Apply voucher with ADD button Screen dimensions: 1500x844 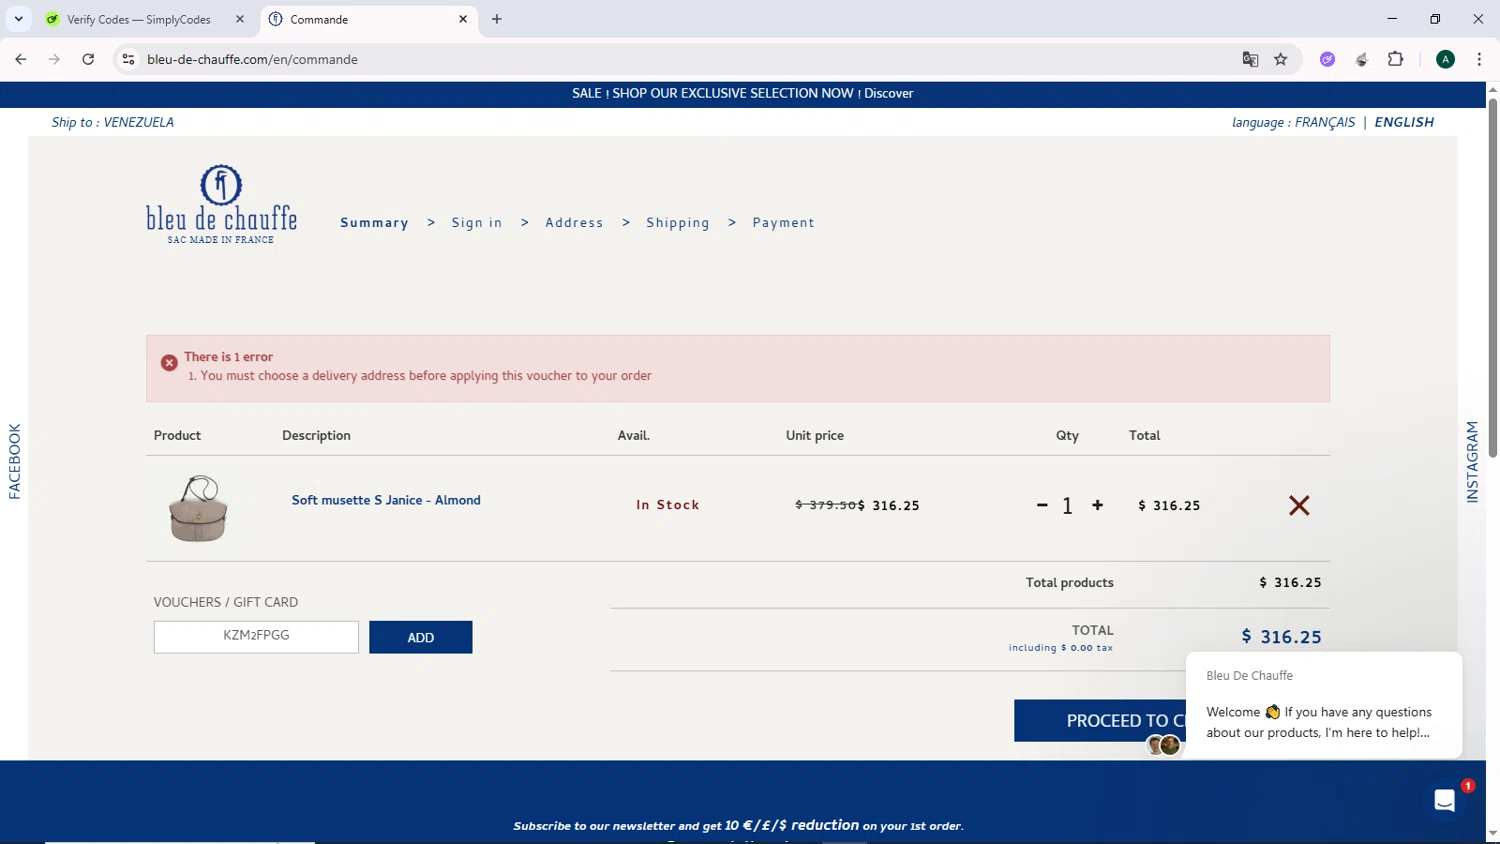[x=421, y=637]
